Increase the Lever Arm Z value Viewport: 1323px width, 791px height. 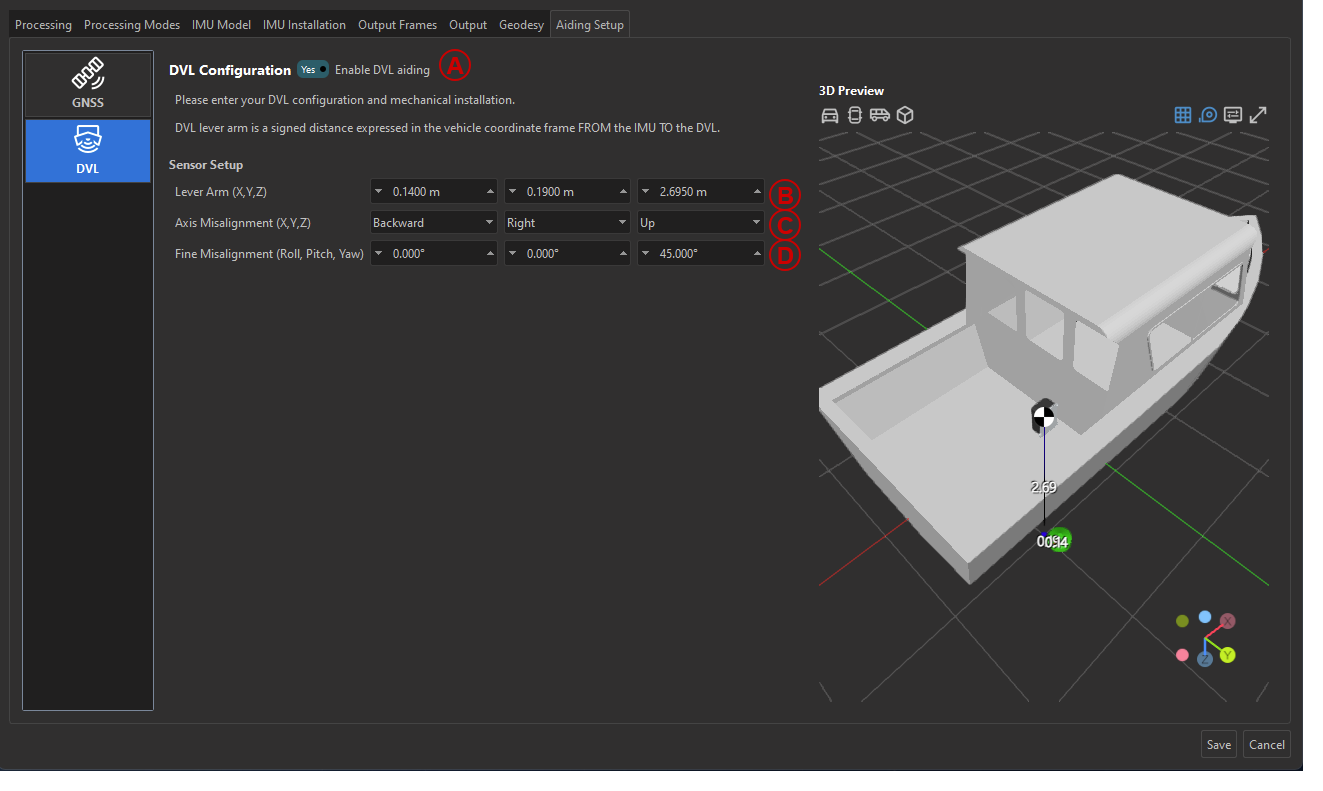757,192
